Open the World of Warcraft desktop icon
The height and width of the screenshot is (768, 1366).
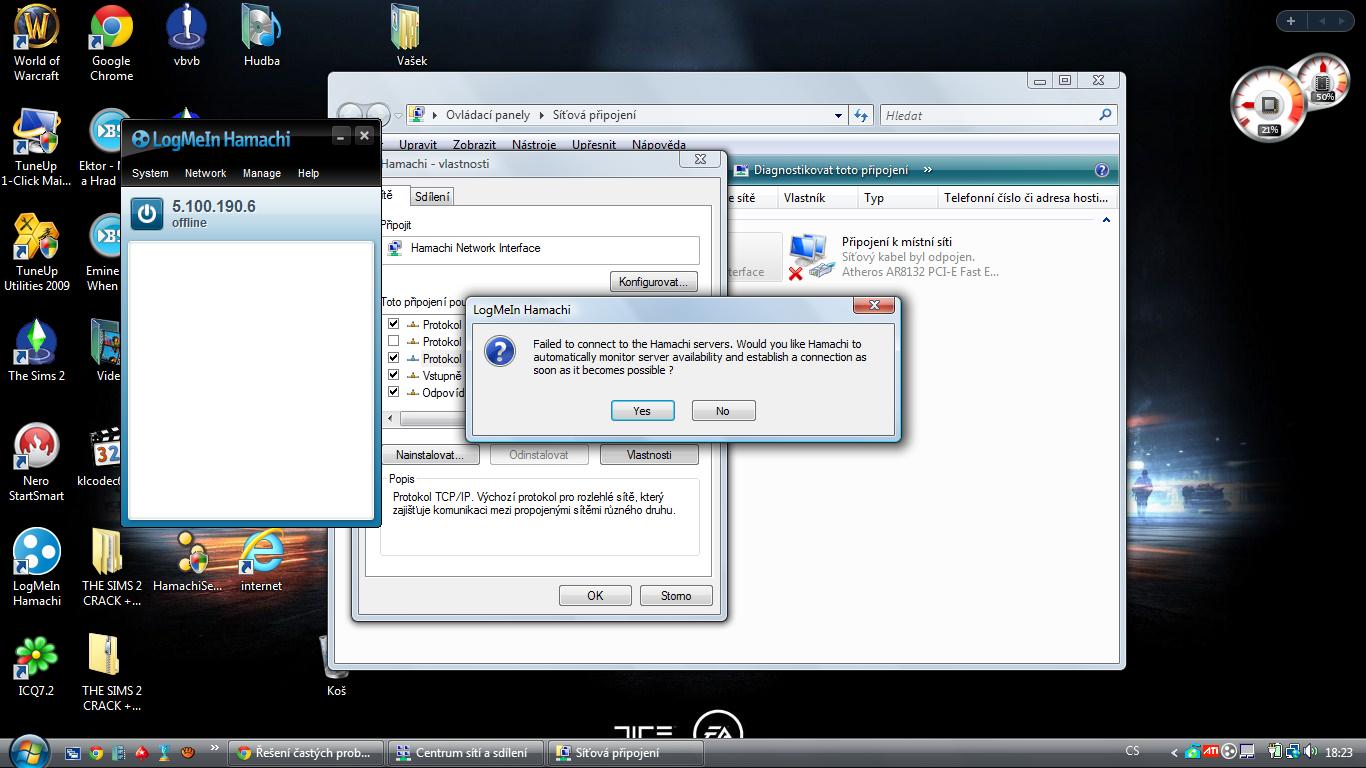point(36,43)
